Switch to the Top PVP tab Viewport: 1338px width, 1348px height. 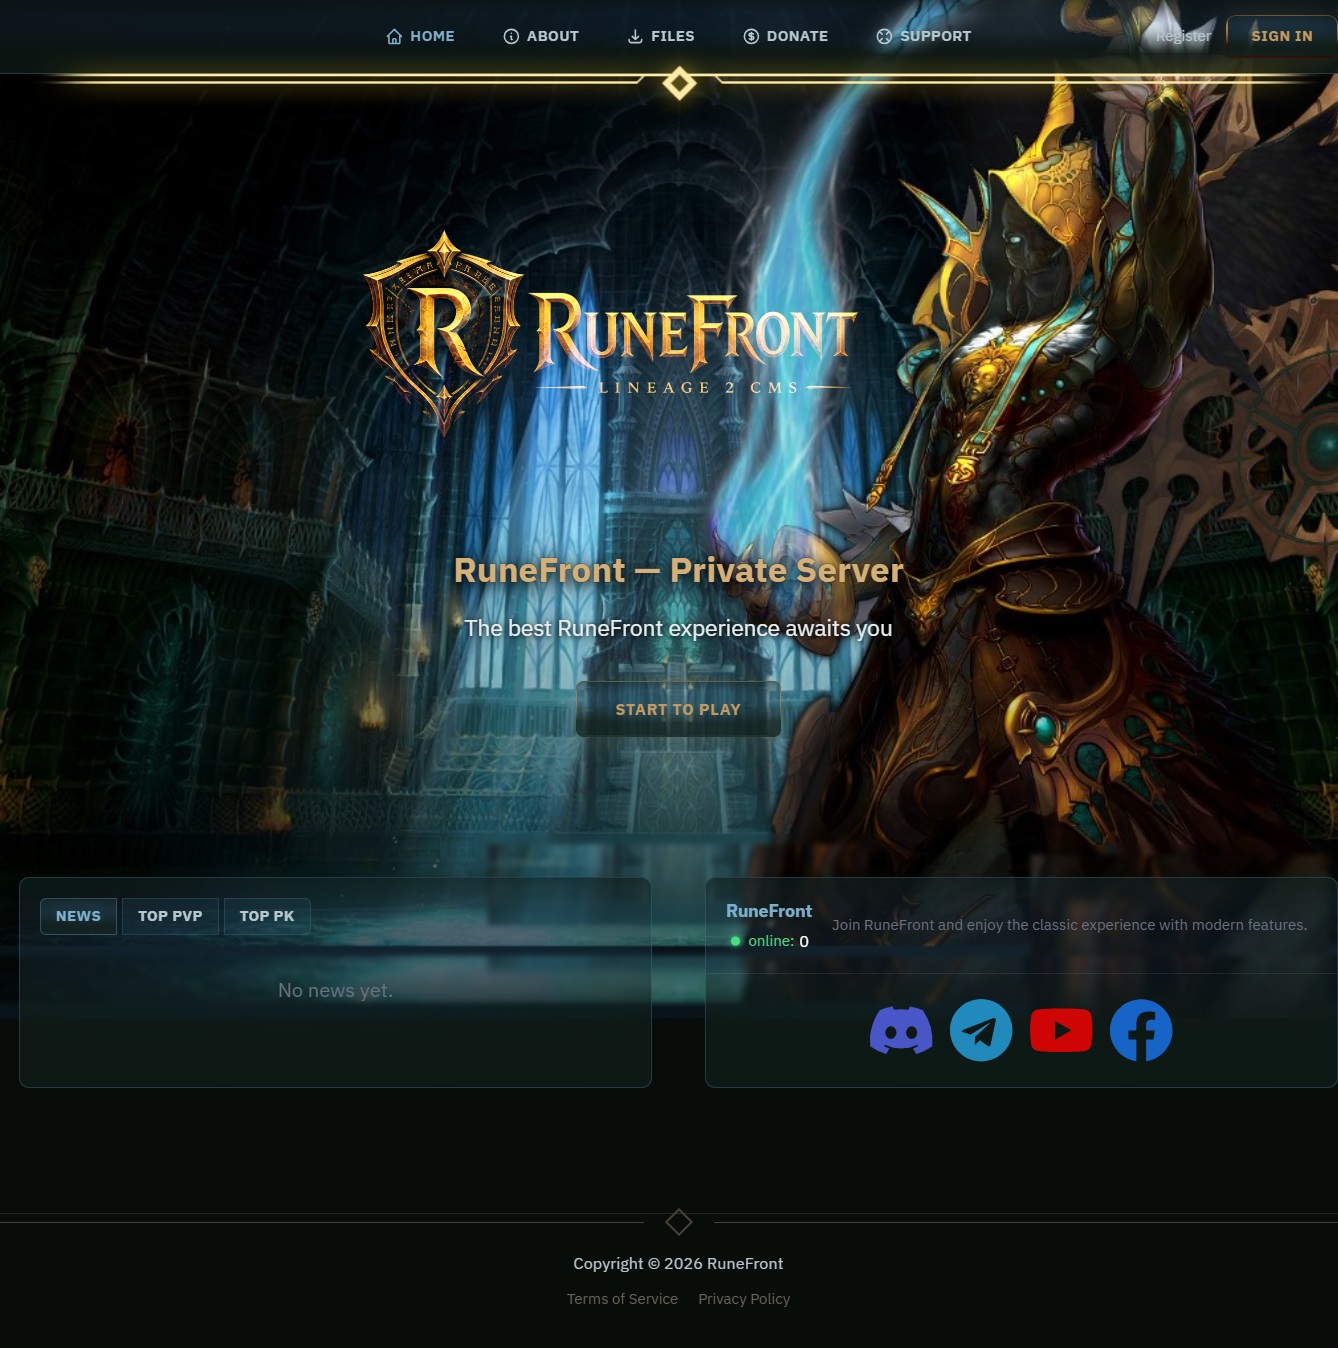tap(170, 916)
